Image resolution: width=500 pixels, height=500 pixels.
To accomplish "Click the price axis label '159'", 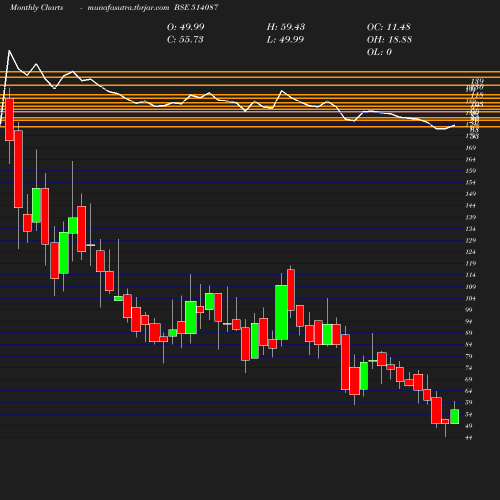I will pyautogui.click(x=471, y=171).
